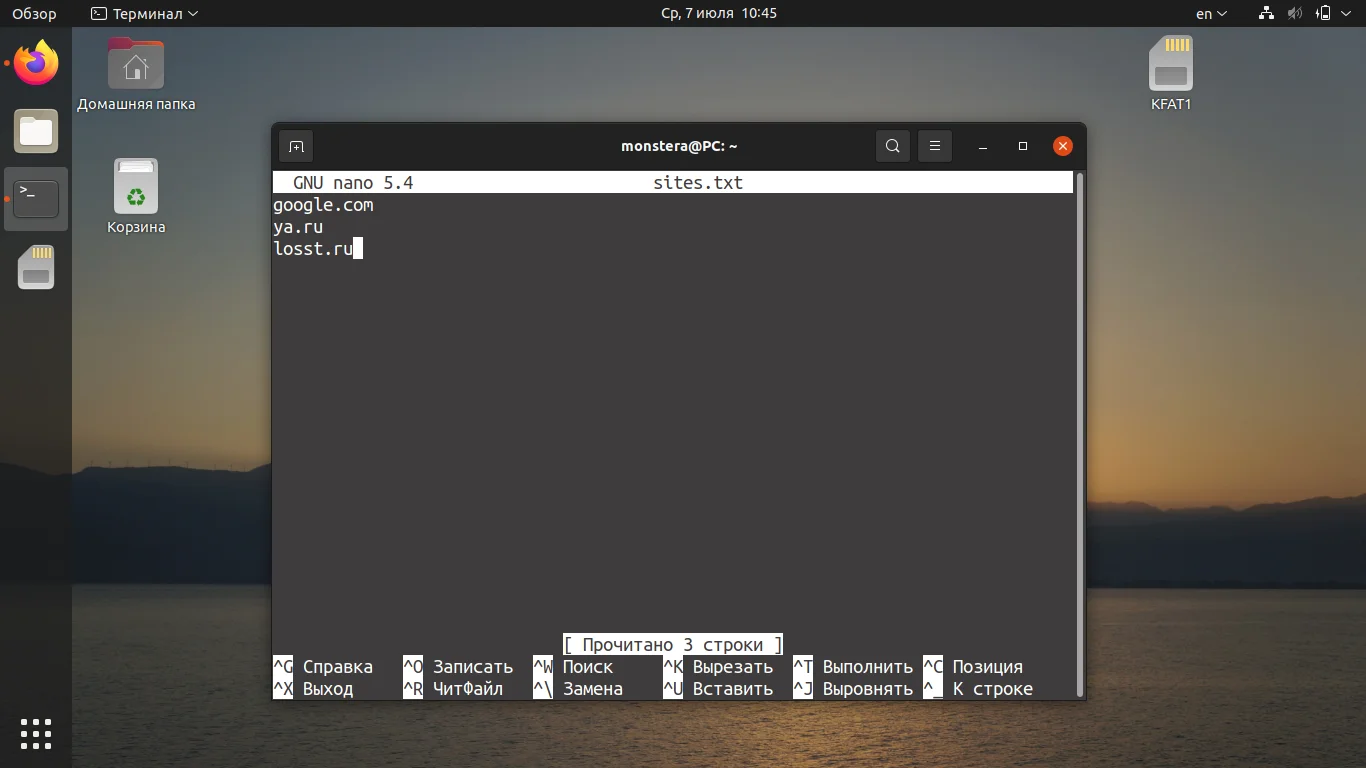Click the Вставить shortcut in nano
Screen dimensions: 1366x768
pos(718,689)
